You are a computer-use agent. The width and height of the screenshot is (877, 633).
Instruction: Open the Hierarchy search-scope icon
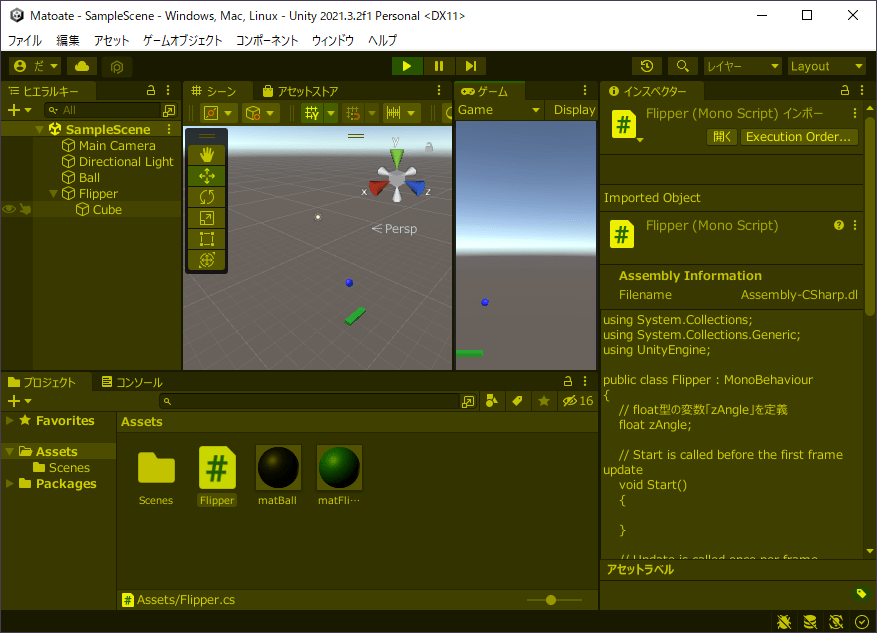point(169,111)
